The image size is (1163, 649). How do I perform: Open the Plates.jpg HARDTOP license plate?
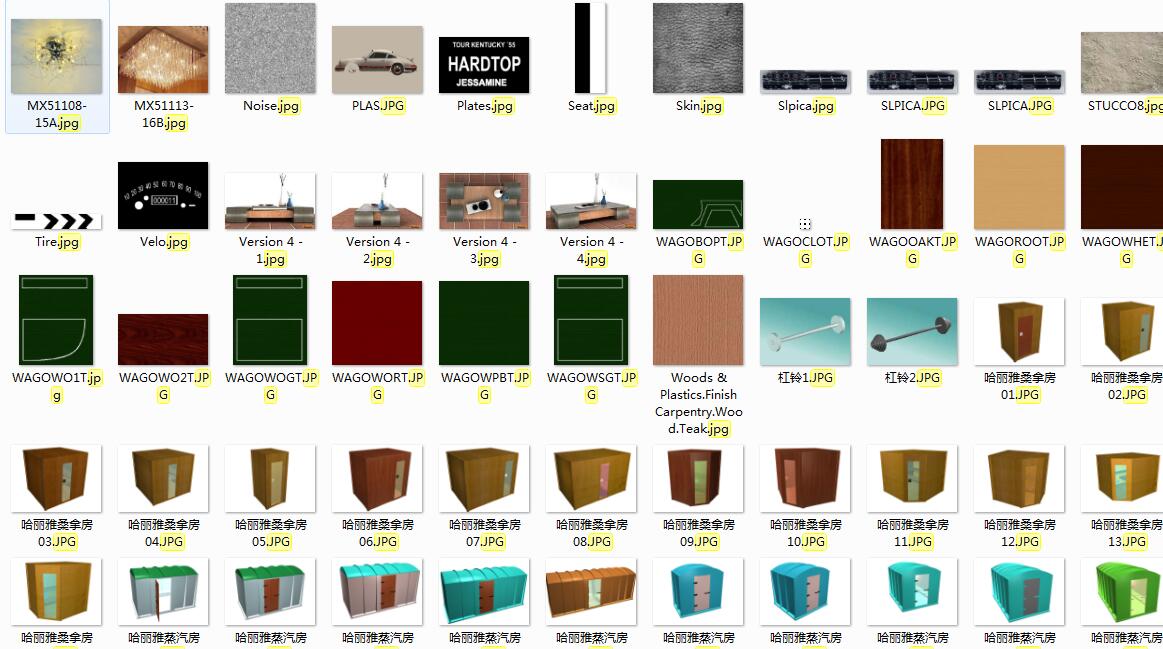484,65
